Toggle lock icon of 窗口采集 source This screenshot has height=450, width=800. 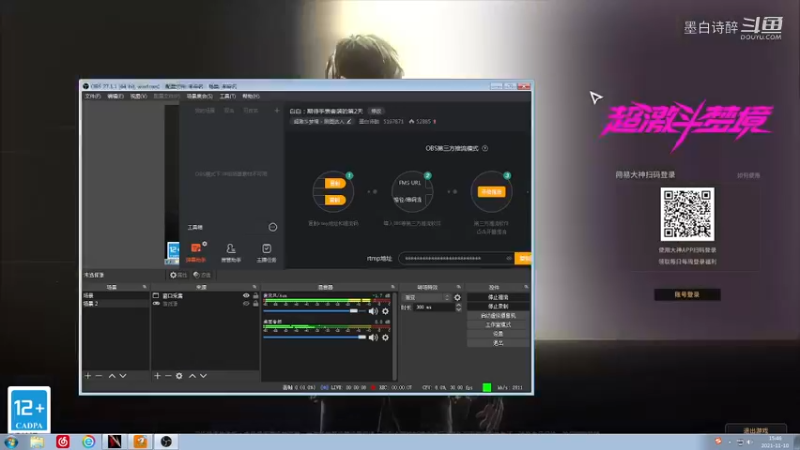click(x=256, y=295)
